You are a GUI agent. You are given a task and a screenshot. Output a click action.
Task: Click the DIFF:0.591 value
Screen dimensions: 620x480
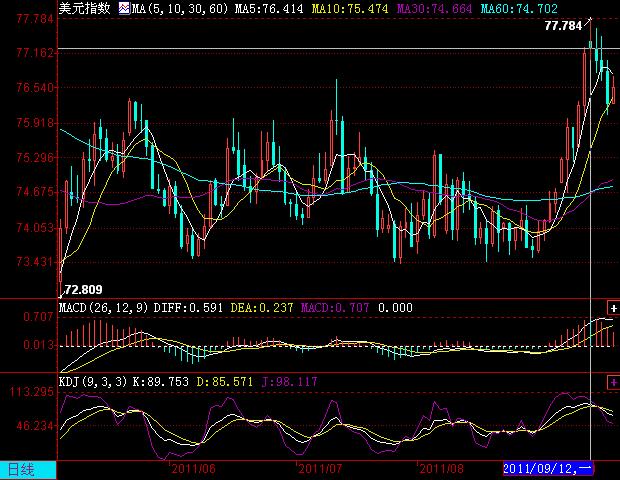coord(188,308)
